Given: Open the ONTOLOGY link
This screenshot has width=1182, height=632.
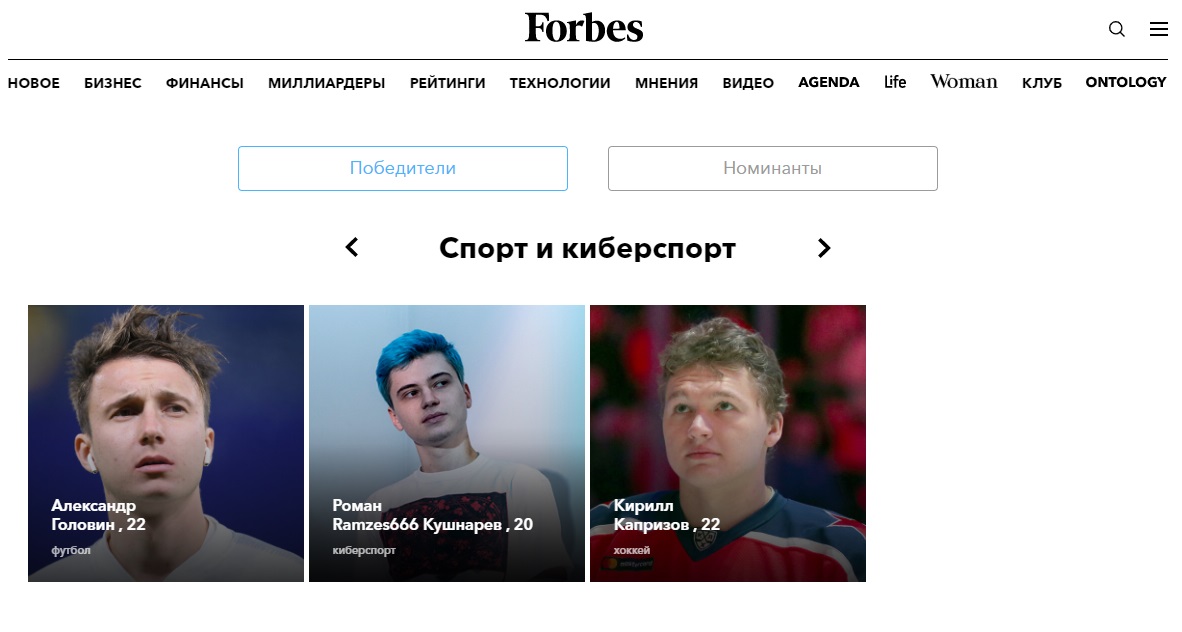Looking at the screenshot, I should click(x=1126, y=82).
